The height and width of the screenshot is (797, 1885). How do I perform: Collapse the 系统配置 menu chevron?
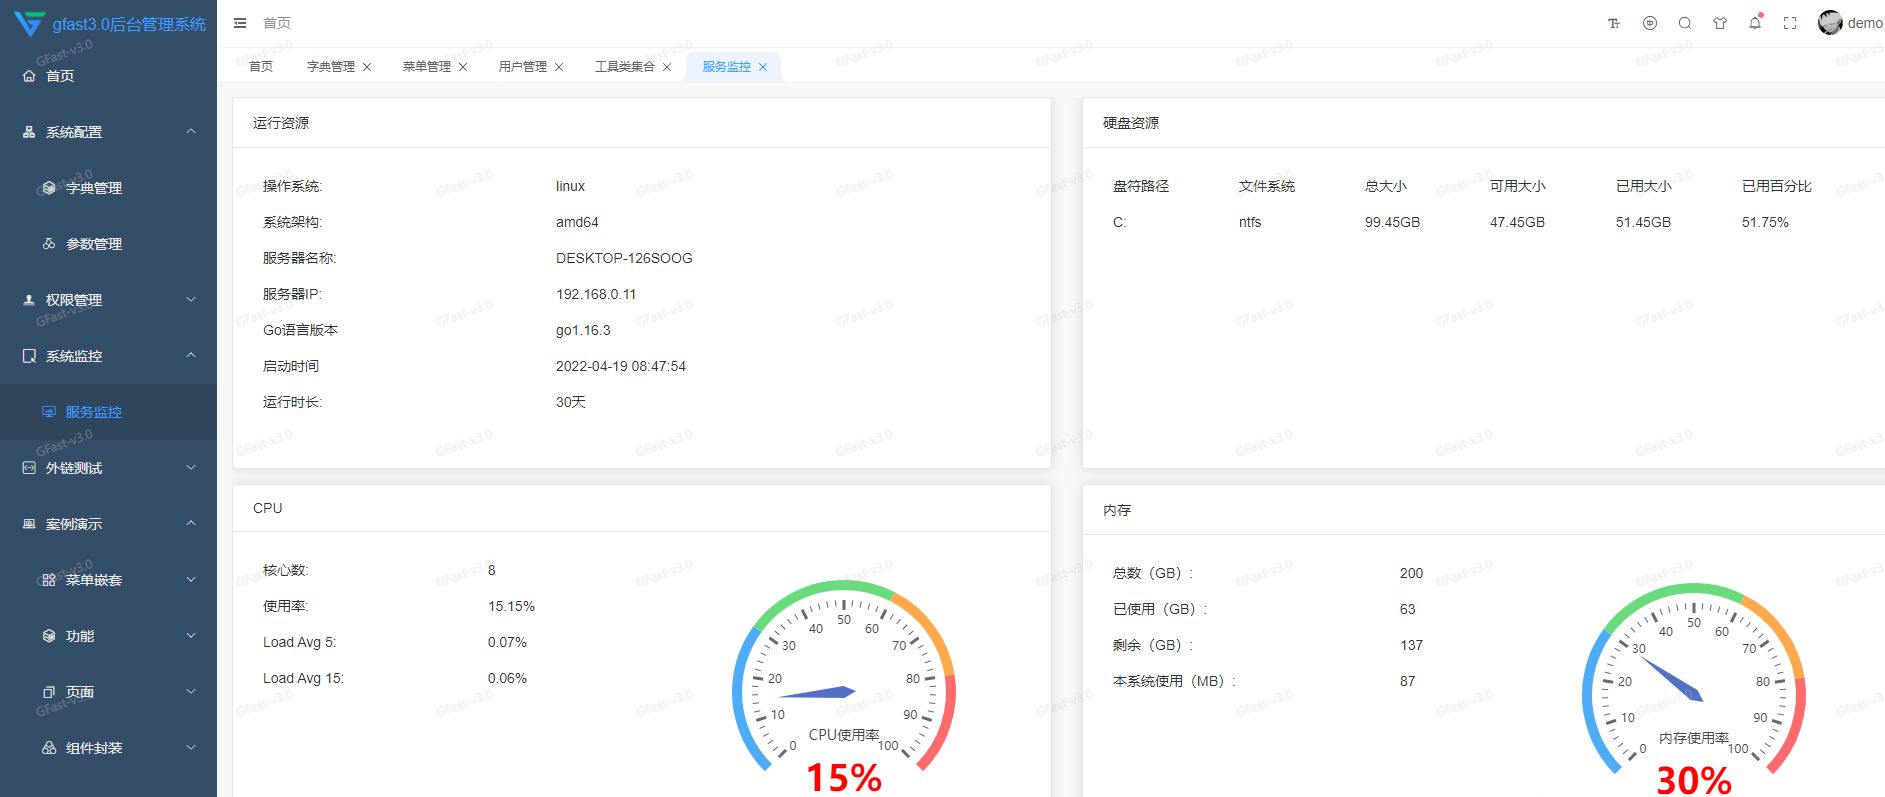pyautogui.click(x=191, y=131)
